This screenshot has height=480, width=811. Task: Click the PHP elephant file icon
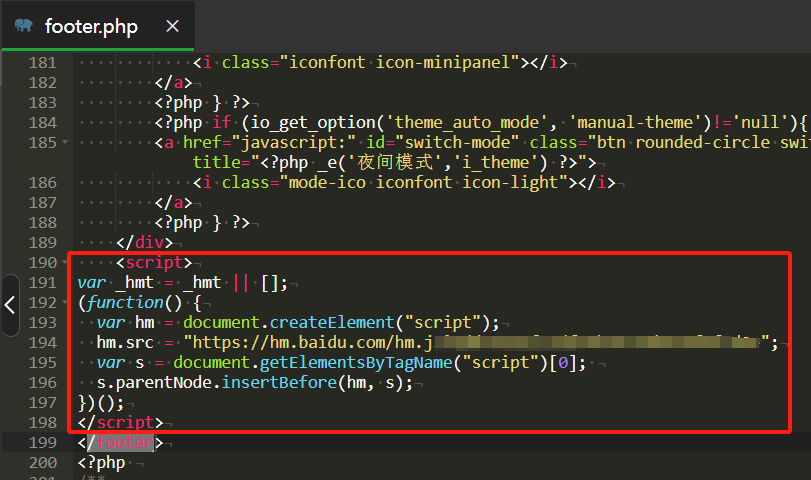coord(24,26)
